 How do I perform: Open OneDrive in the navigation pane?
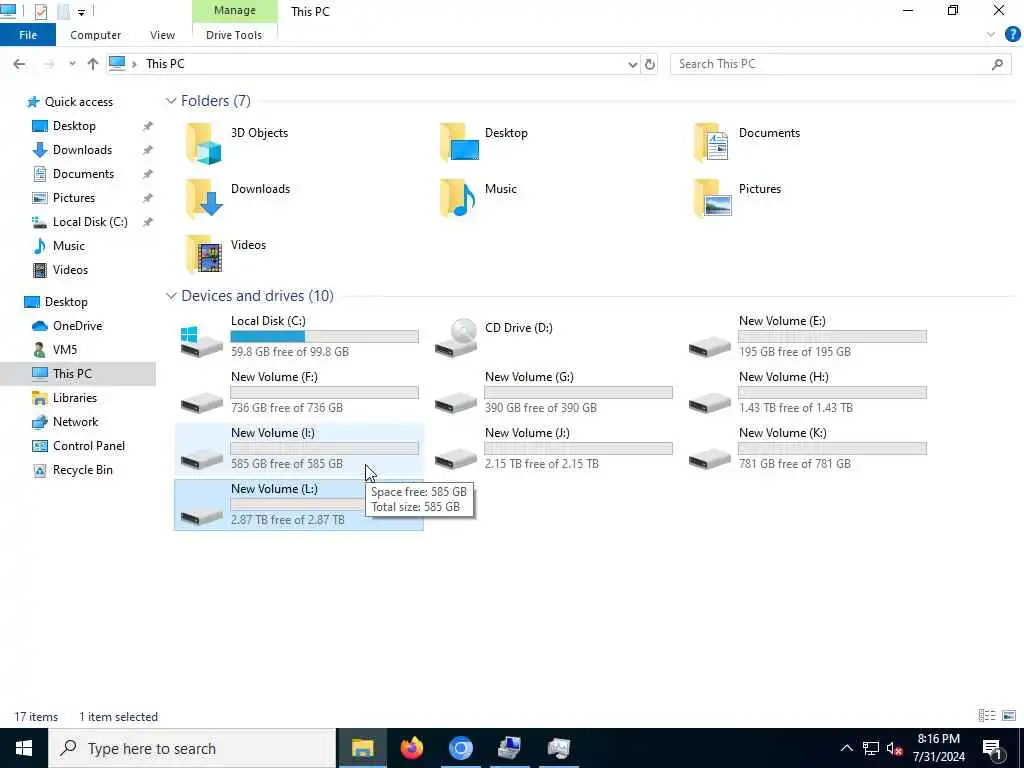(x=77, y=326)
